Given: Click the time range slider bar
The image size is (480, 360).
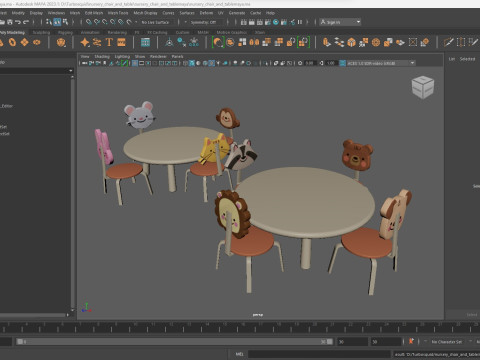Looking at the screenshot, I should tap(175, 342).
